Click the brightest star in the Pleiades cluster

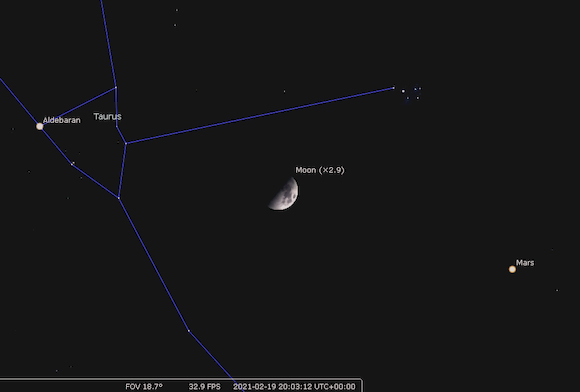click(x=403, y=91)
